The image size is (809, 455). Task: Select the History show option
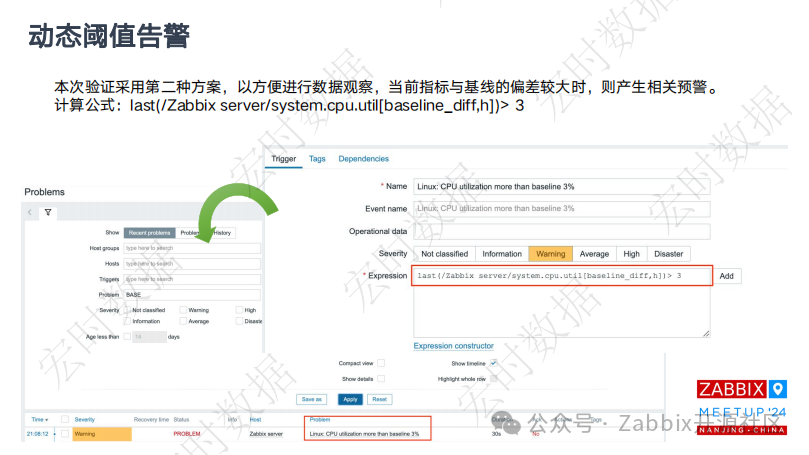click(x=223, y=233)
